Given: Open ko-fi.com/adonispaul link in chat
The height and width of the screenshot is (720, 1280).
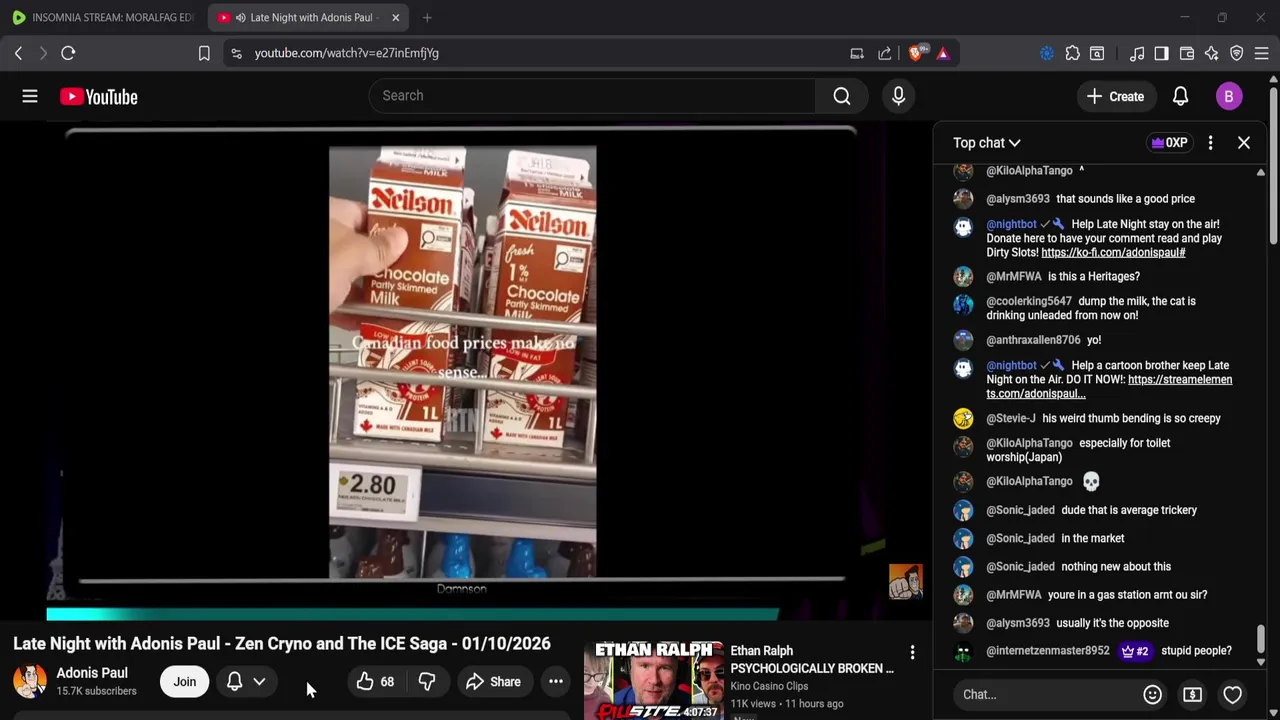Looking at the screenshot, I should [x=1113, y=253].
